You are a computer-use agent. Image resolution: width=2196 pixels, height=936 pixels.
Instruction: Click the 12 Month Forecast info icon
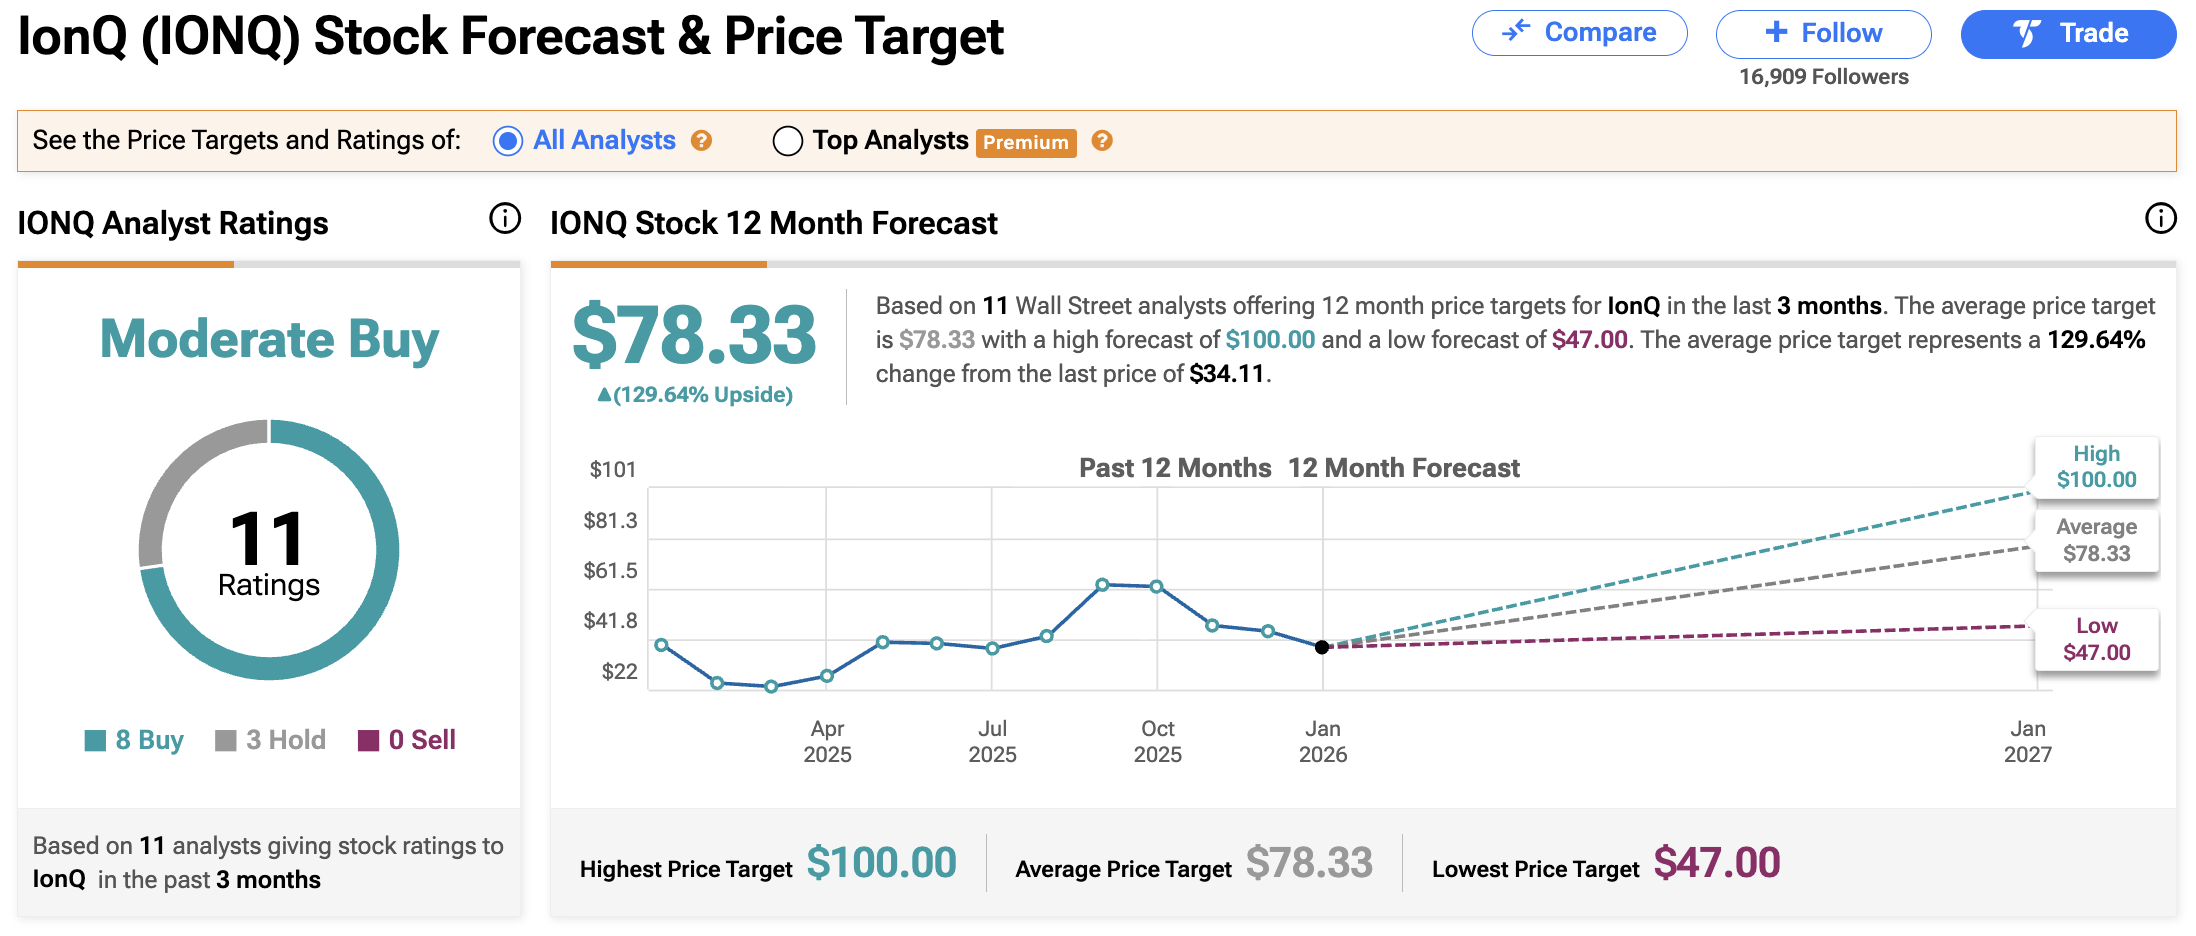pos(2160,218)
